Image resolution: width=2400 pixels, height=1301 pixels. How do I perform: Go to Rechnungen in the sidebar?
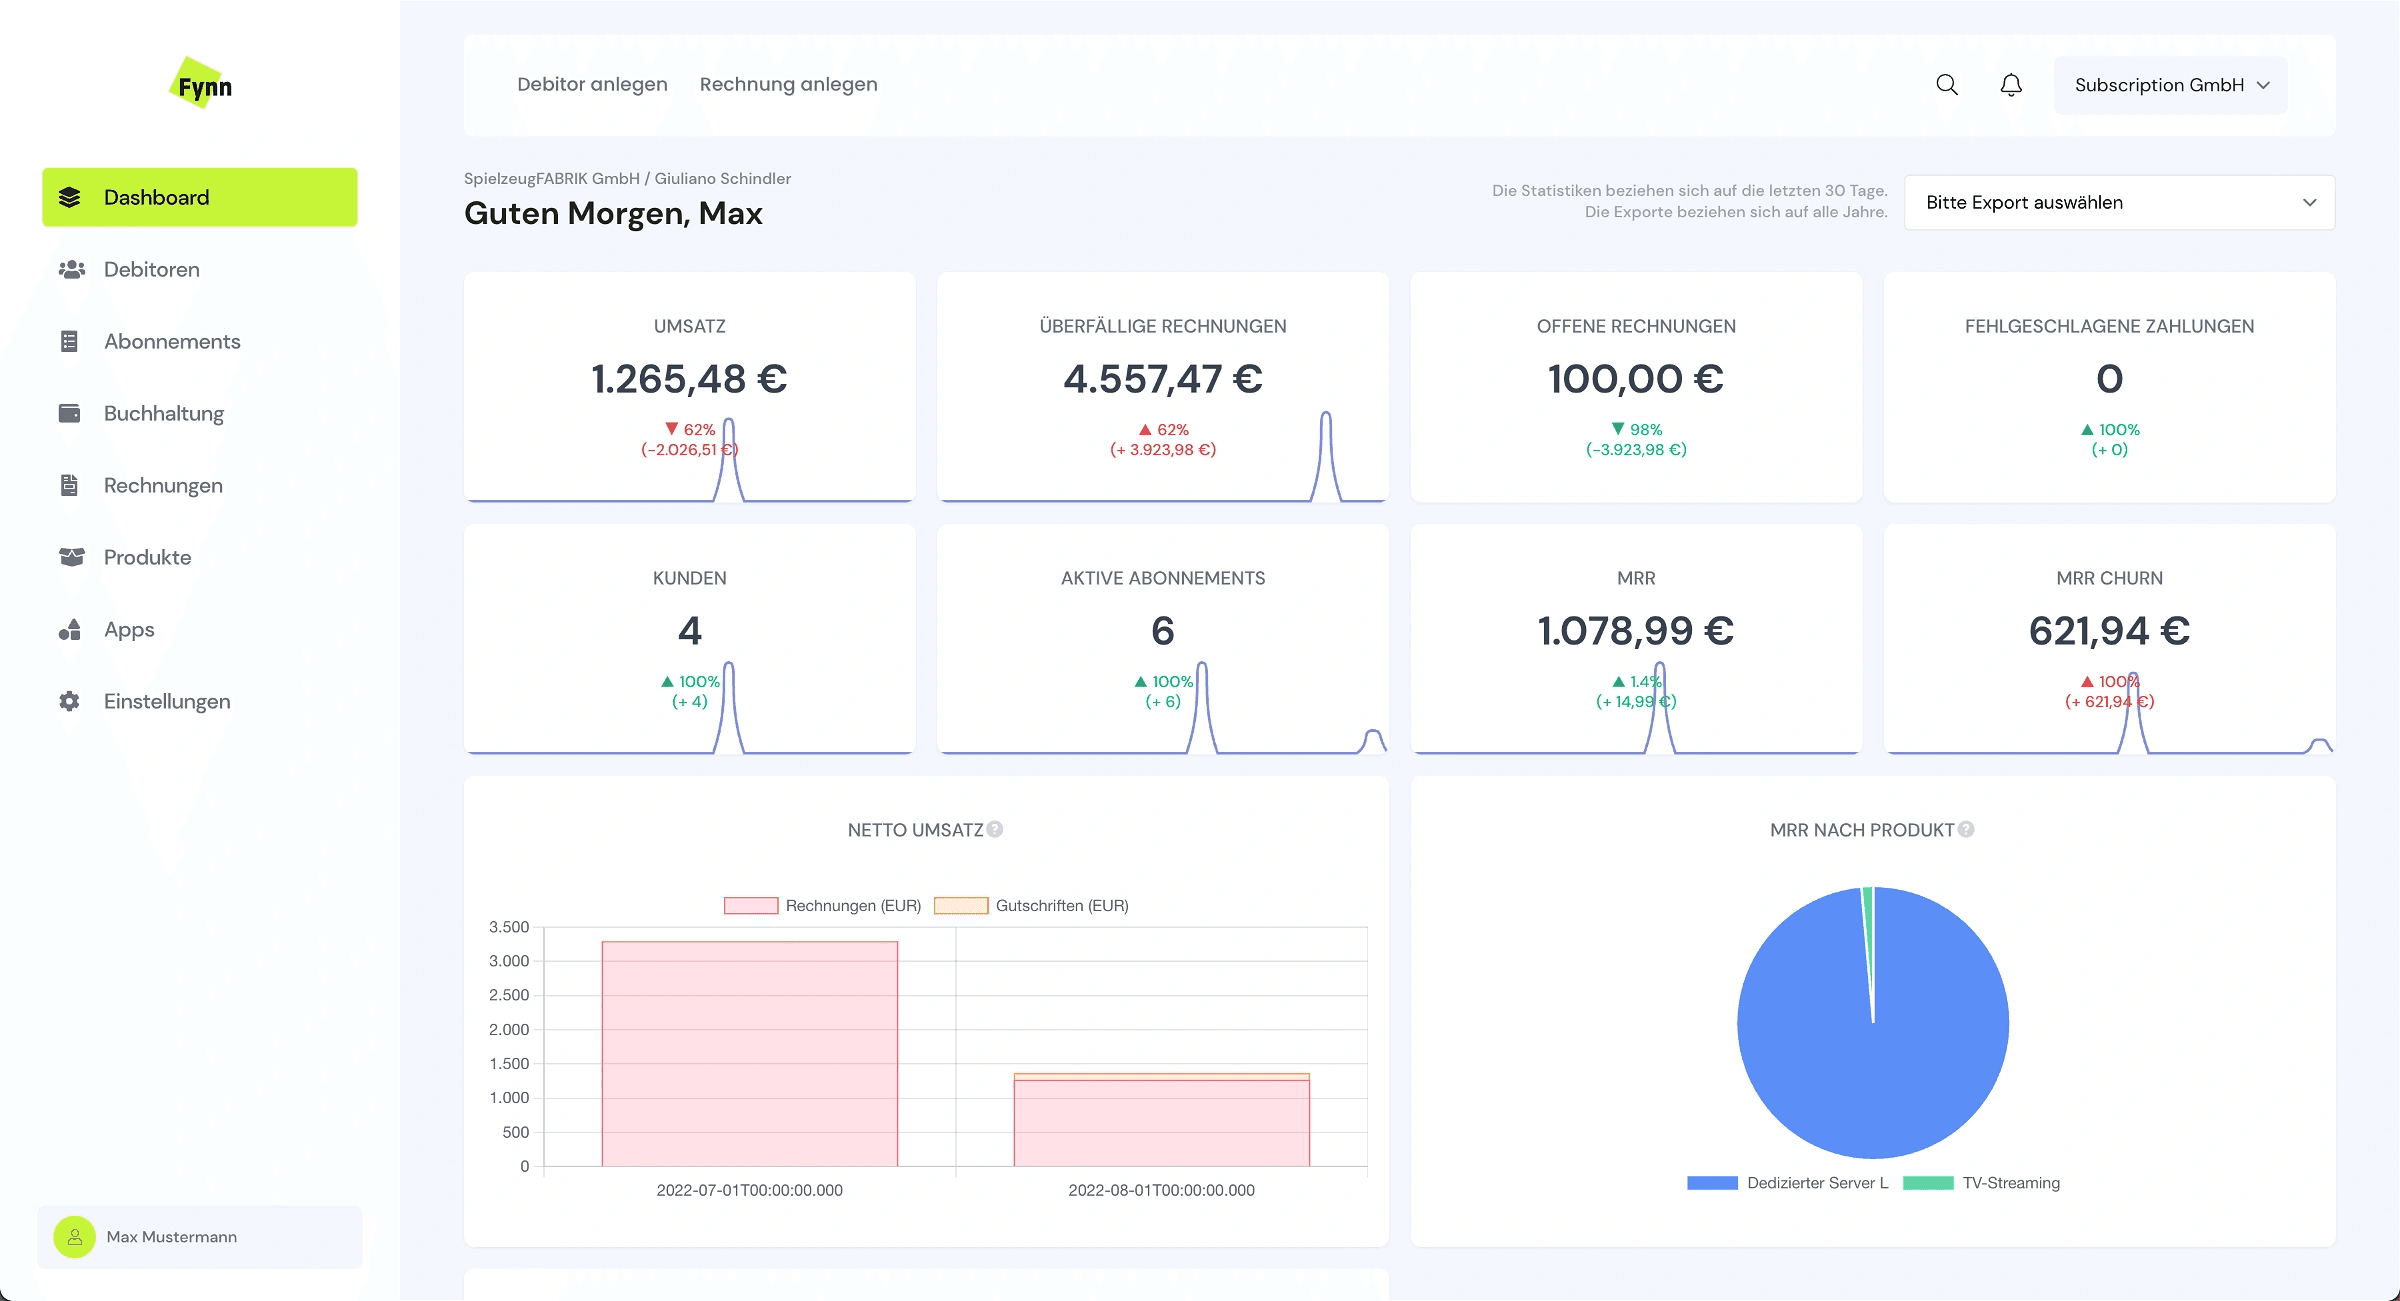[163, 486]
